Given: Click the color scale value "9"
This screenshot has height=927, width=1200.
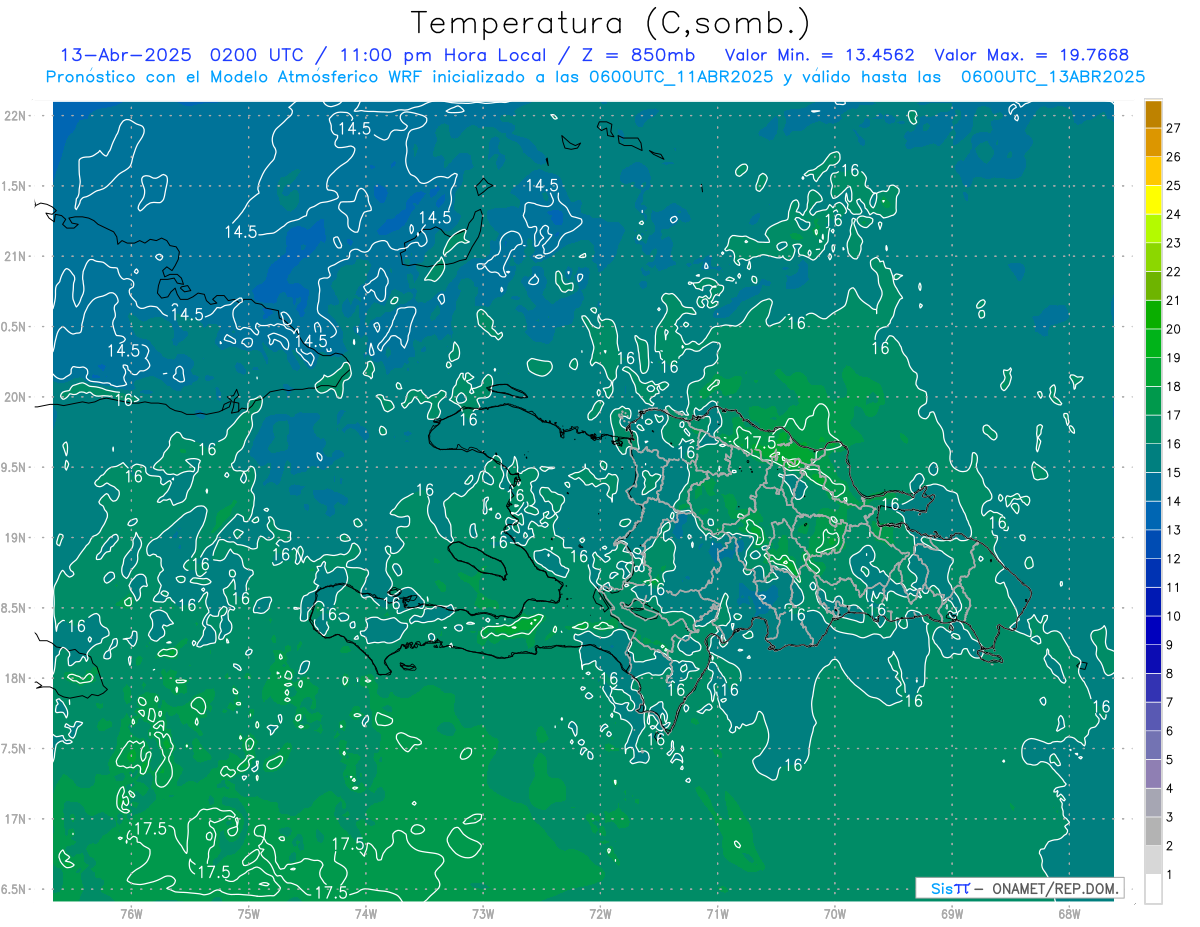Looking at the screenshot, I should [1171, 645].
